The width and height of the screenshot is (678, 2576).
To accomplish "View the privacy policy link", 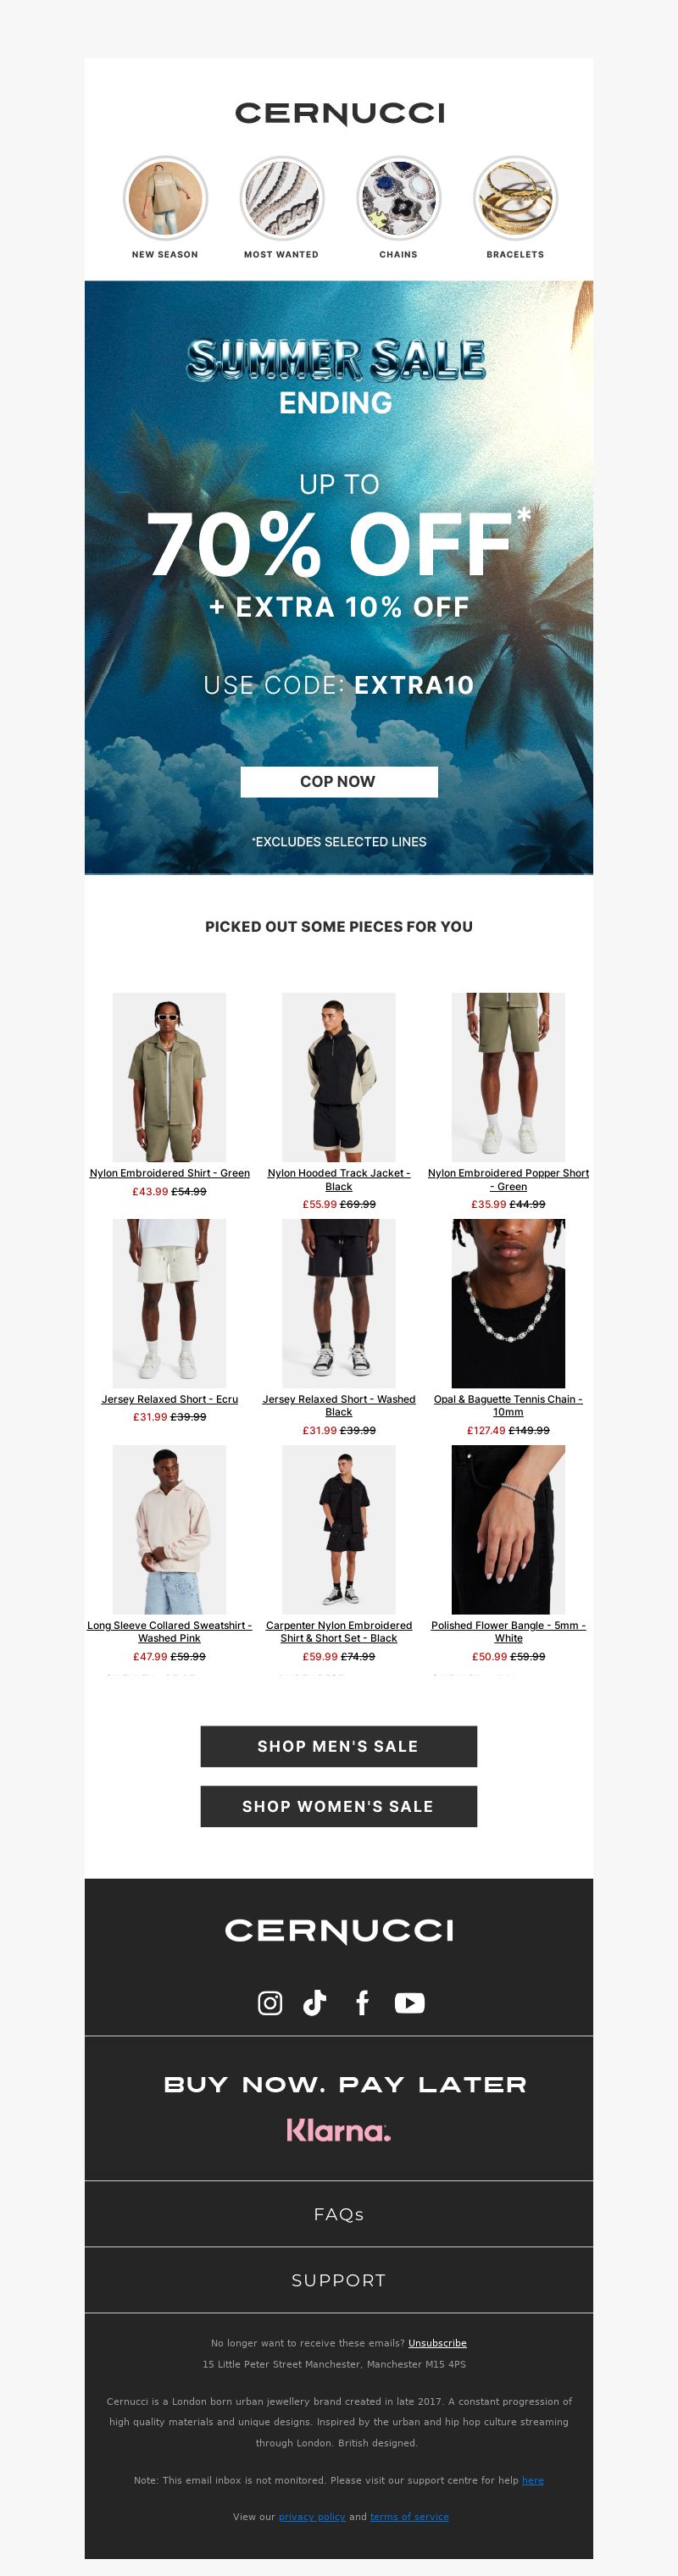I will (312, 2516).
